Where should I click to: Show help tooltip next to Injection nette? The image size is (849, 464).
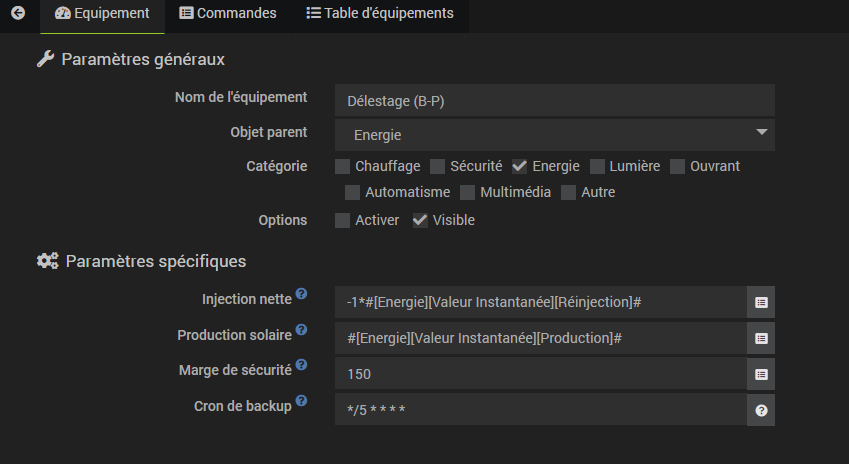[x=301, y=293]
